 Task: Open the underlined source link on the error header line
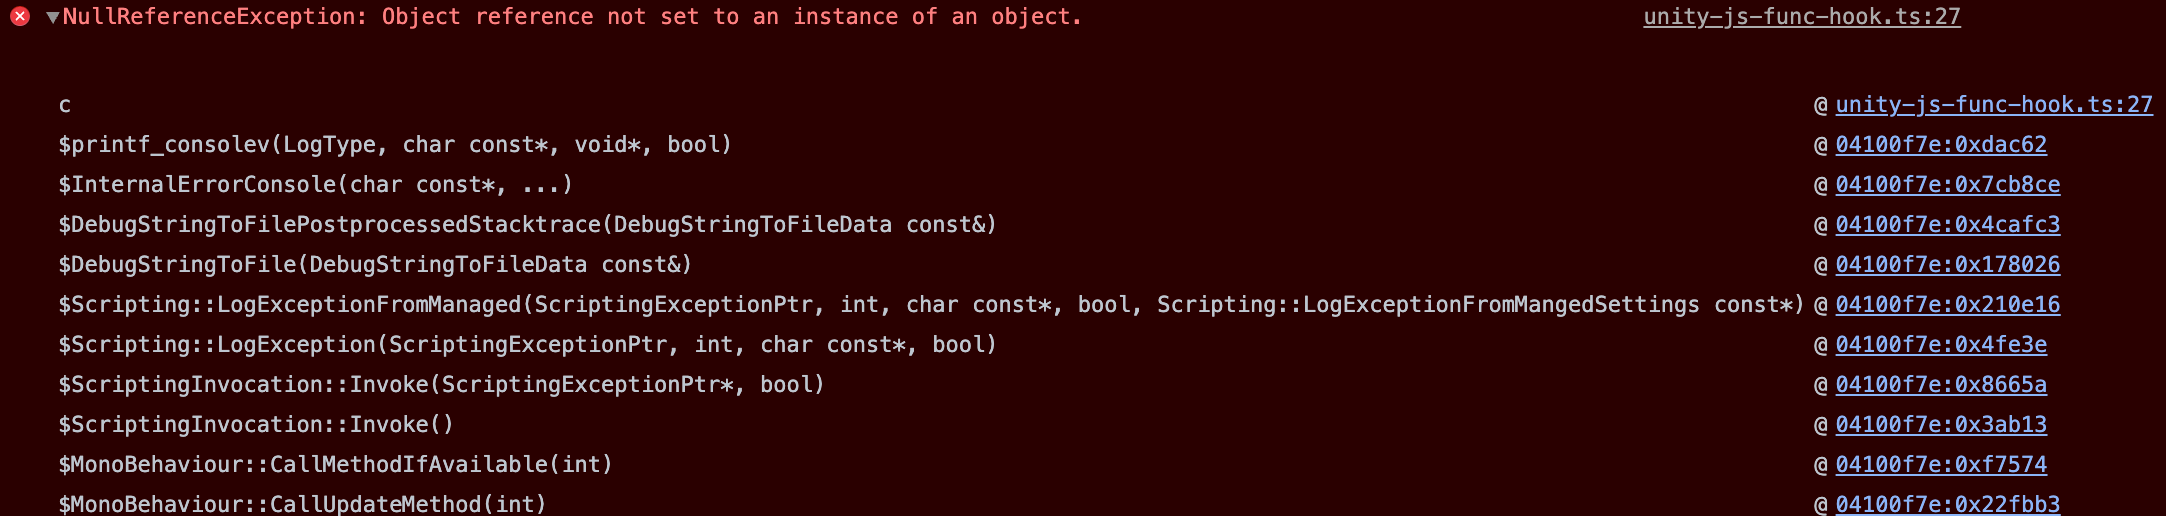(1801, 17)
